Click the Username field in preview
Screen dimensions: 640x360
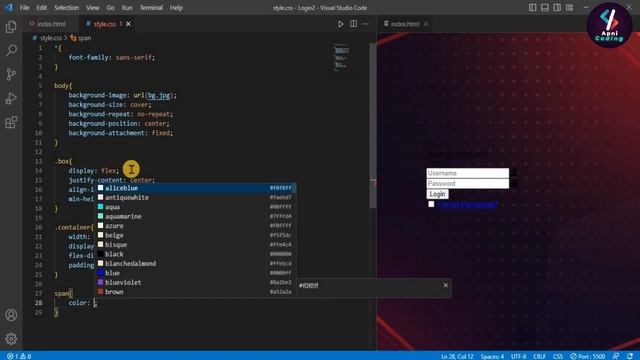click(x=468, y=173)
